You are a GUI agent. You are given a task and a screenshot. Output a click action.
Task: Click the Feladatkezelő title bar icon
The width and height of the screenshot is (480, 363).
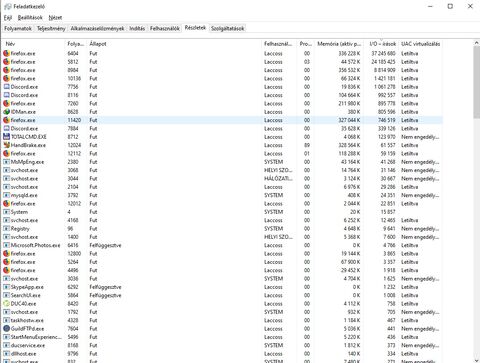[8, 6]
